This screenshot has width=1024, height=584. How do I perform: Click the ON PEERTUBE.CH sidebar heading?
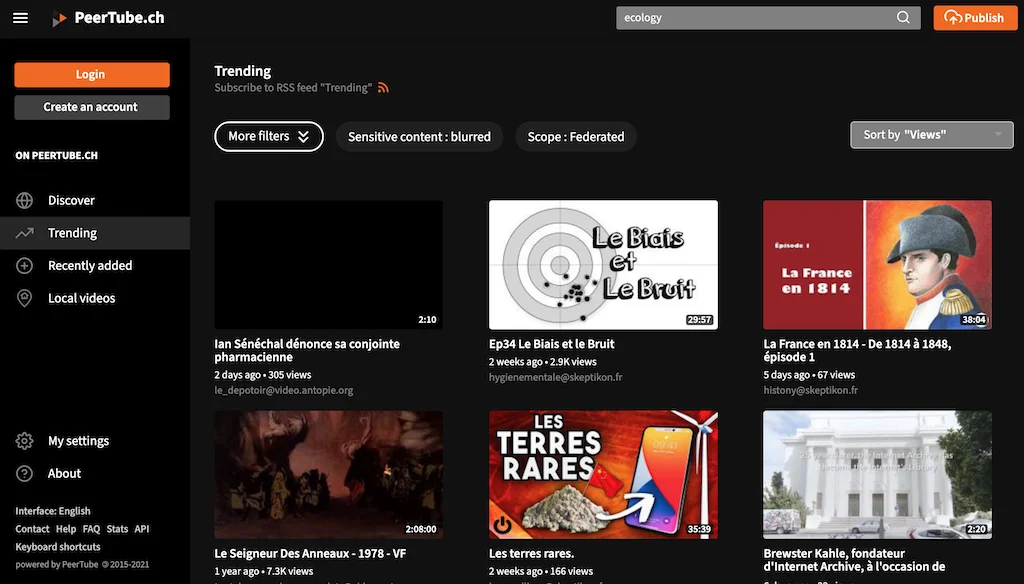tap(57, 155)
